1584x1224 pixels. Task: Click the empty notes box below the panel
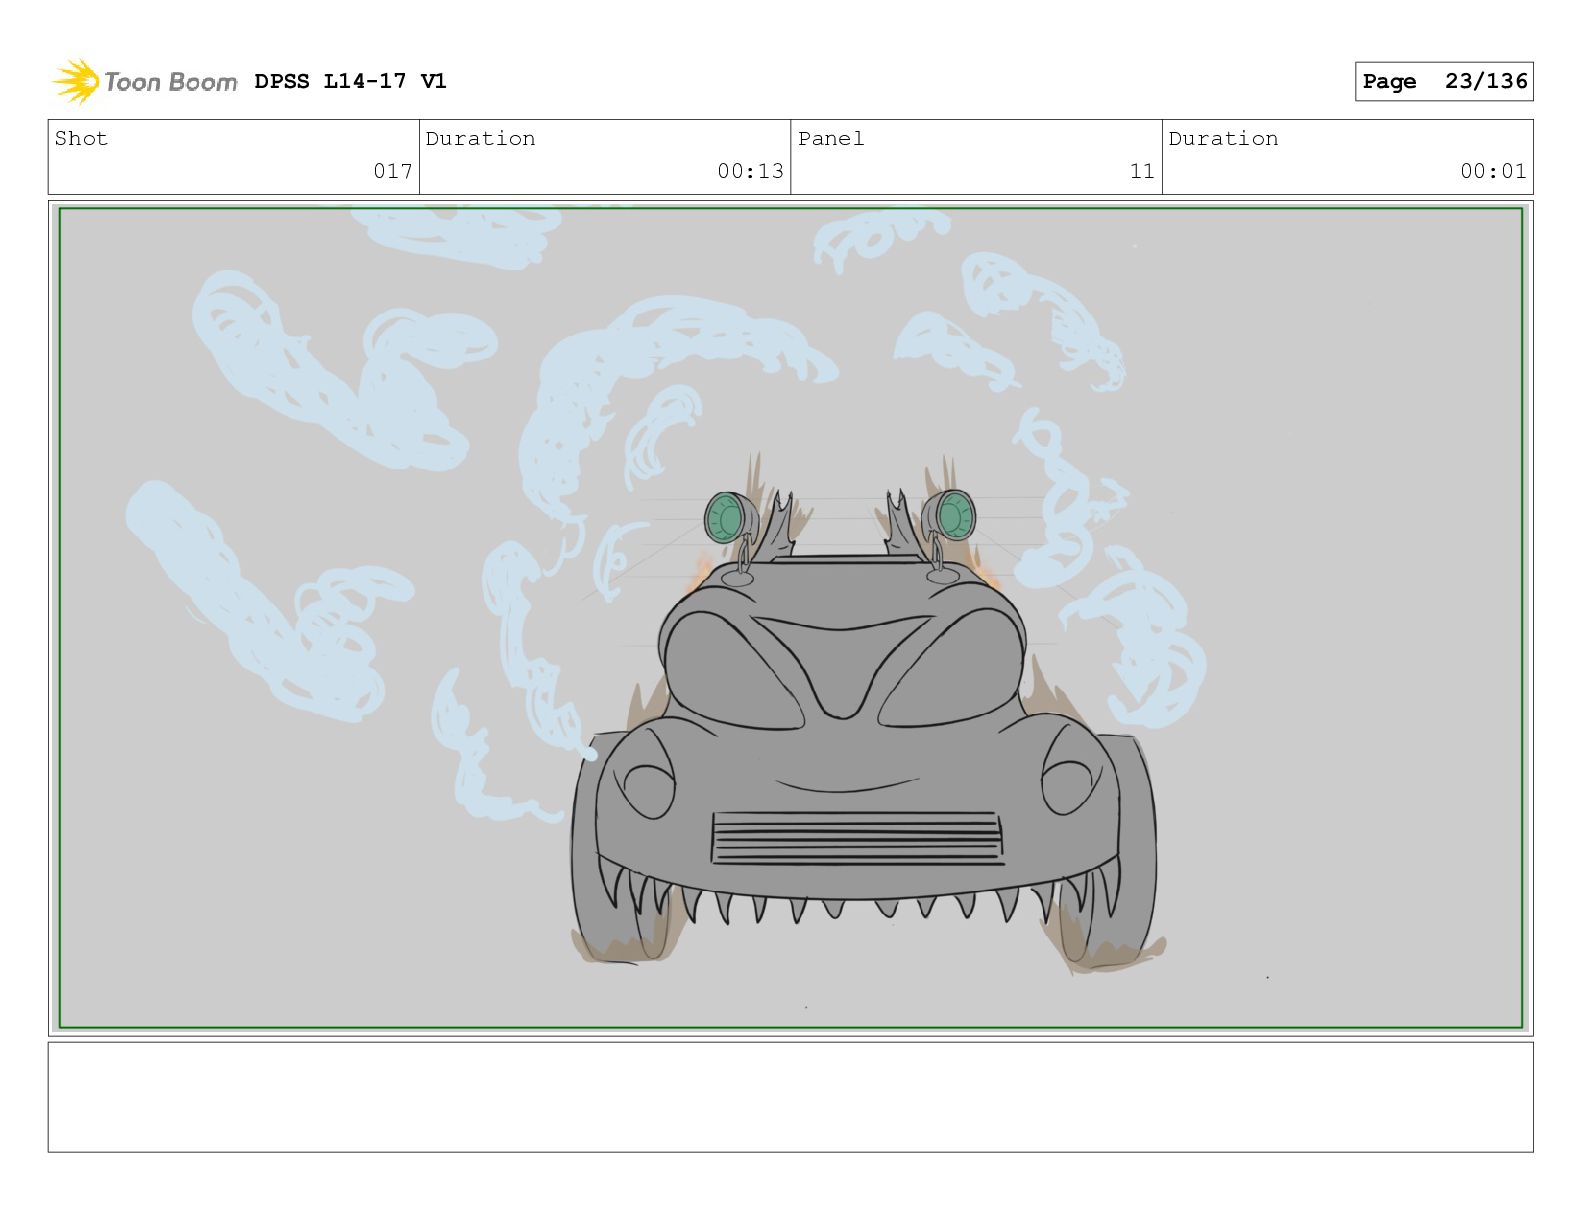coord(790,1097)
